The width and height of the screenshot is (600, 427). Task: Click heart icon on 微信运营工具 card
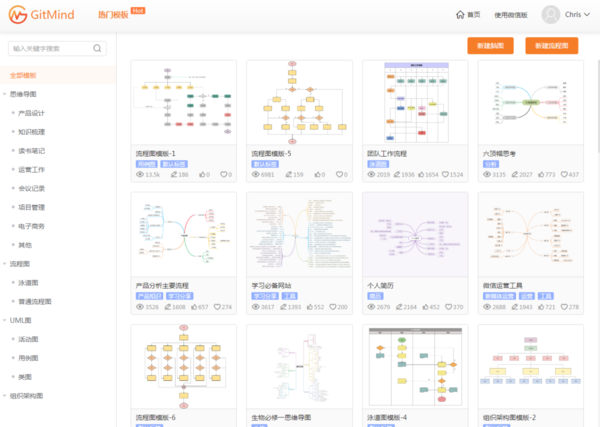click(x=564, y=307)
